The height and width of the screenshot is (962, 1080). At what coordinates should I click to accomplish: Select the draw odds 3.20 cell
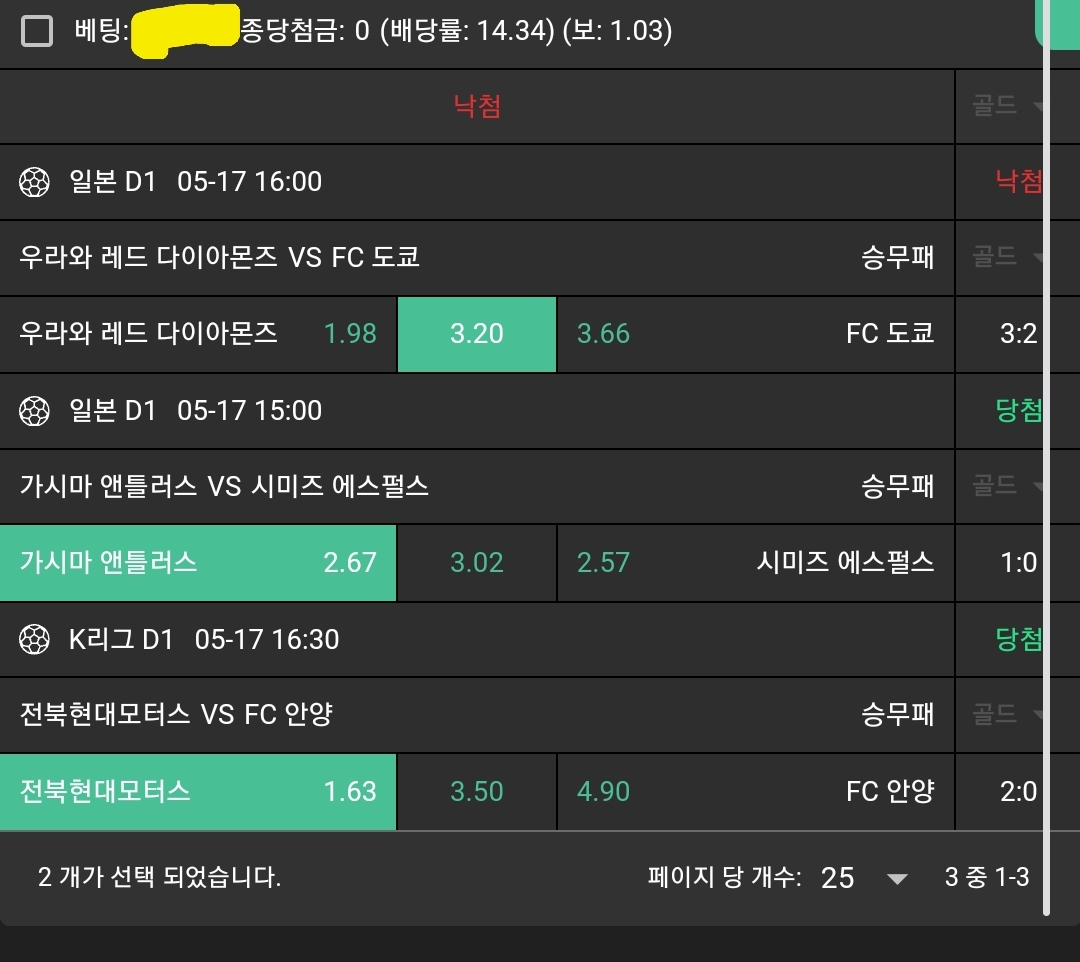coord(477,334)
